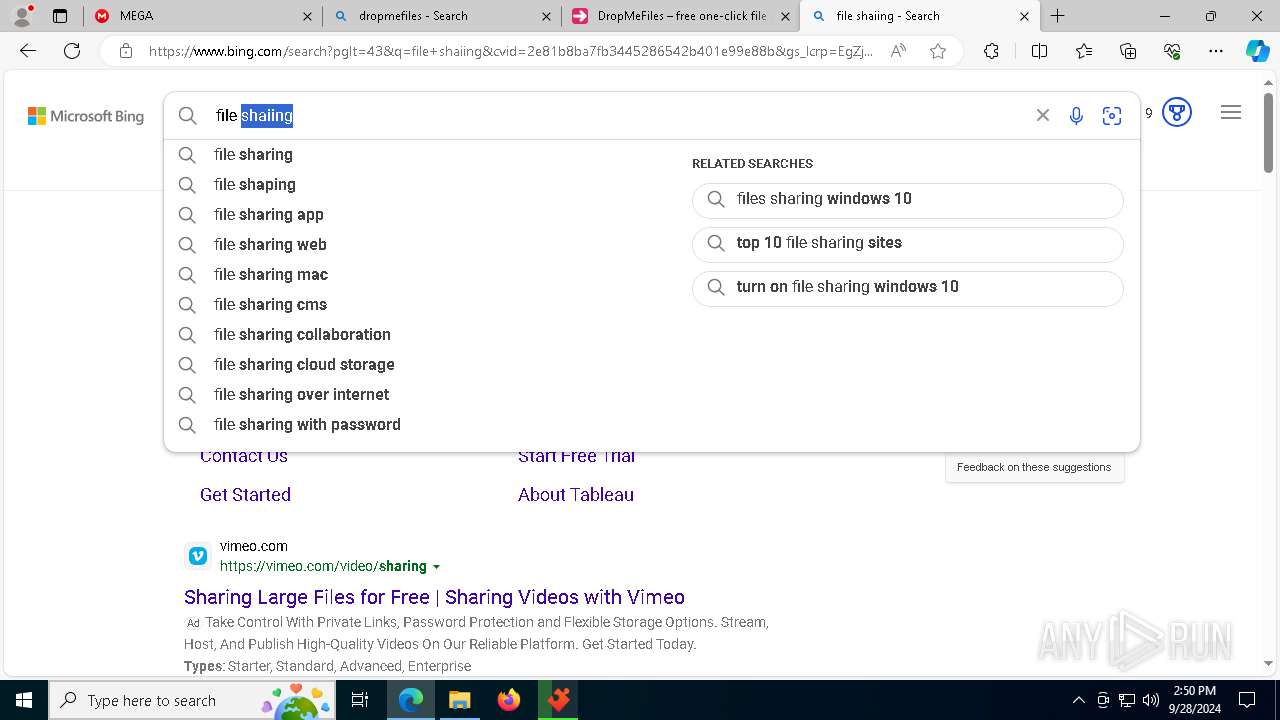
Task: Open the Favorites list icon
Action: (x=1084, y=51)
